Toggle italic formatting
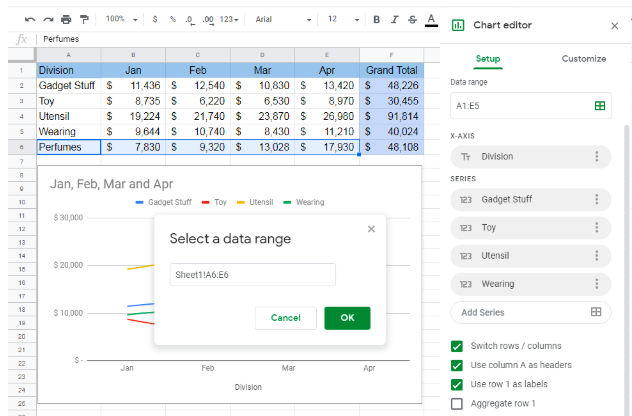Viewport: 632px width, 416px height. 395,19
